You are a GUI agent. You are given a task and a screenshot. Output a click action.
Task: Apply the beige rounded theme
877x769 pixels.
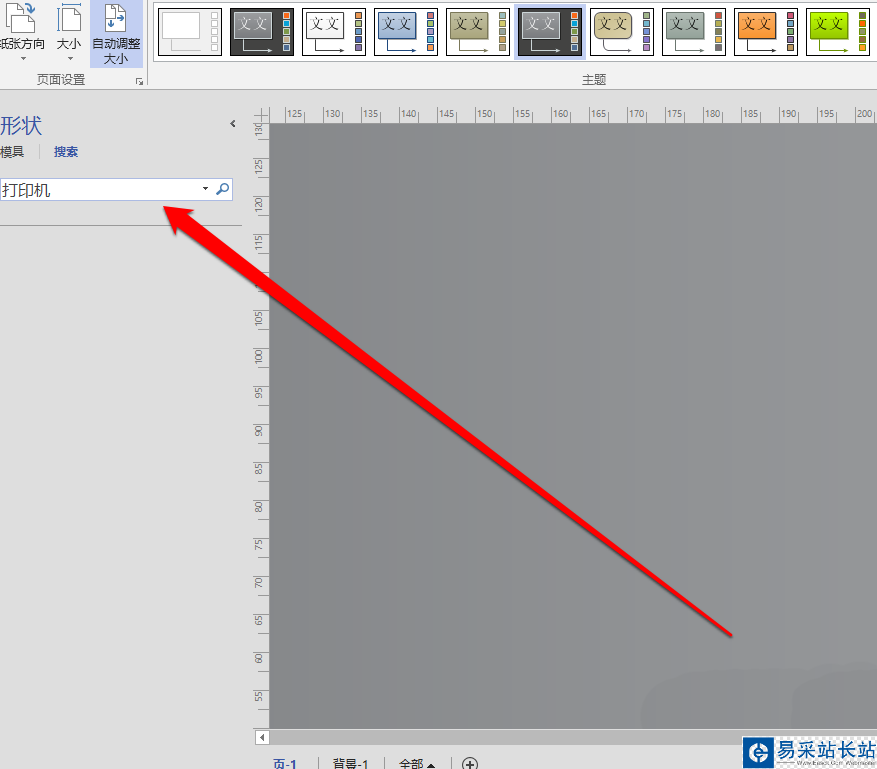622,32
